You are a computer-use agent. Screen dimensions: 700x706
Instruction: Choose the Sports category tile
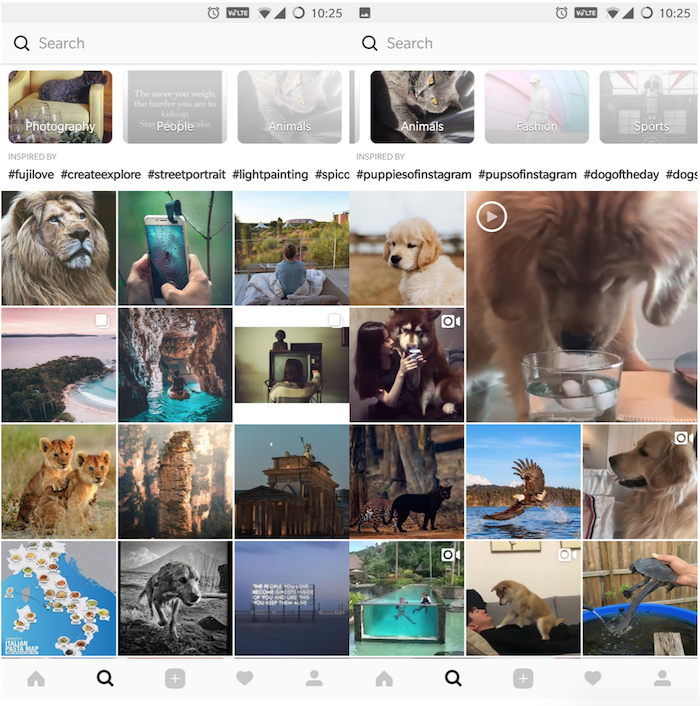(650, 107)
